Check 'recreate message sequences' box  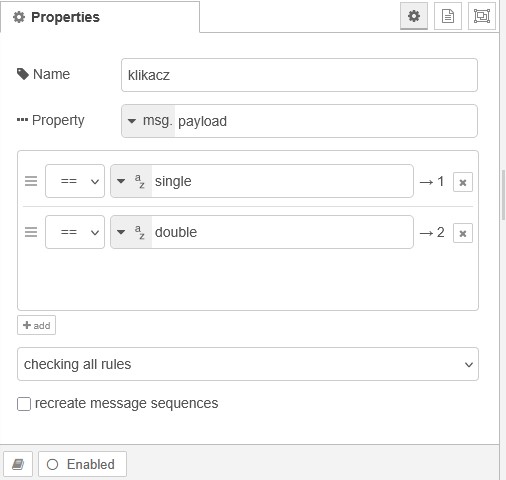[x=24, y=404]
